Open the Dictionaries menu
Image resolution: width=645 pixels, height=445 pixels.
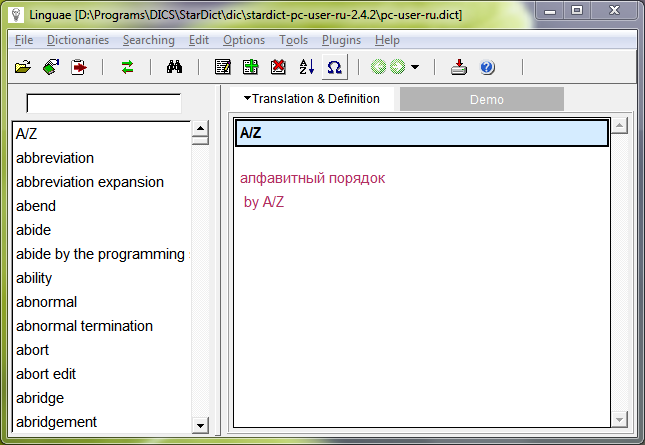point(78,40)
